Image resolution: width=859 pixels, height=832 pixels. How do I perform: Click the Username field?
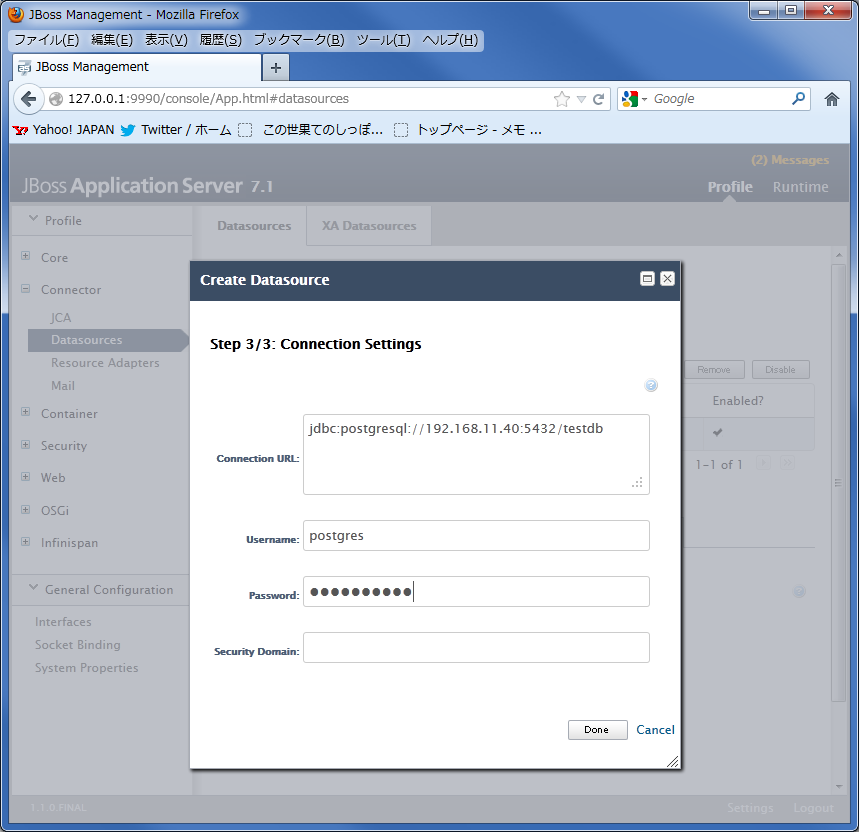click(476, 536)
